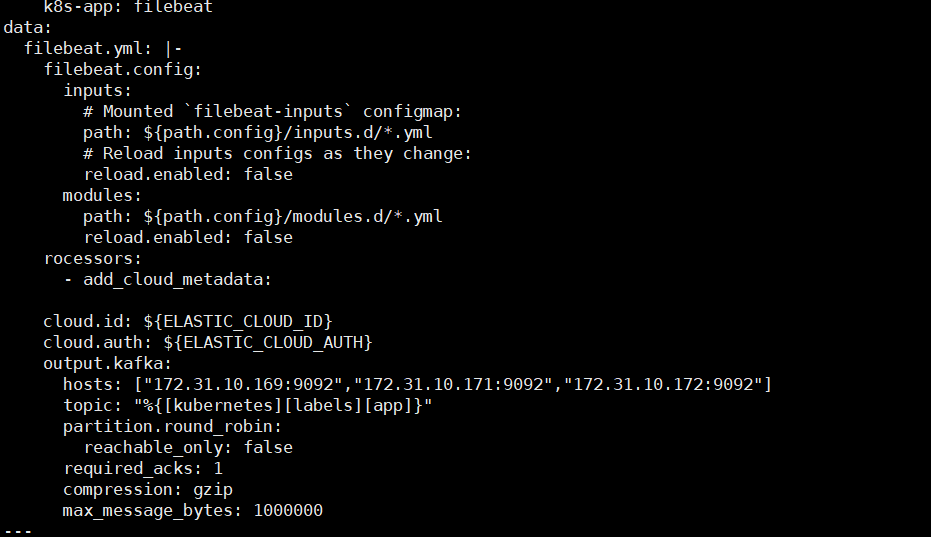Click the 172.31.10.172:9092 host address
The image size is (931, 537).
(x=663, y=384)
